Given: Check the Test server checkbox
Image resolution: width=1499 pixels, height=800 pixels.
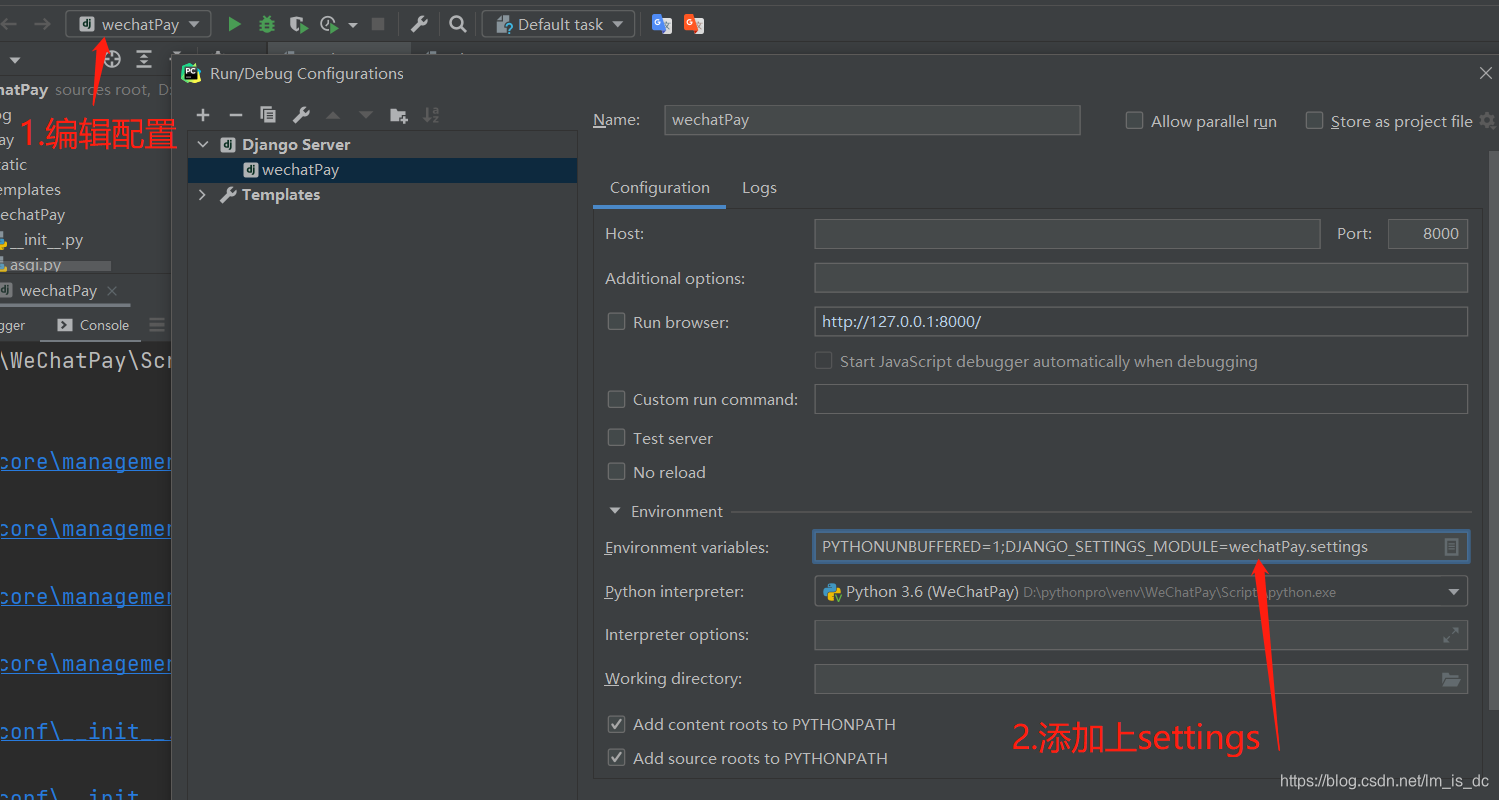Looking at the screenshot, I should (616, 438).
